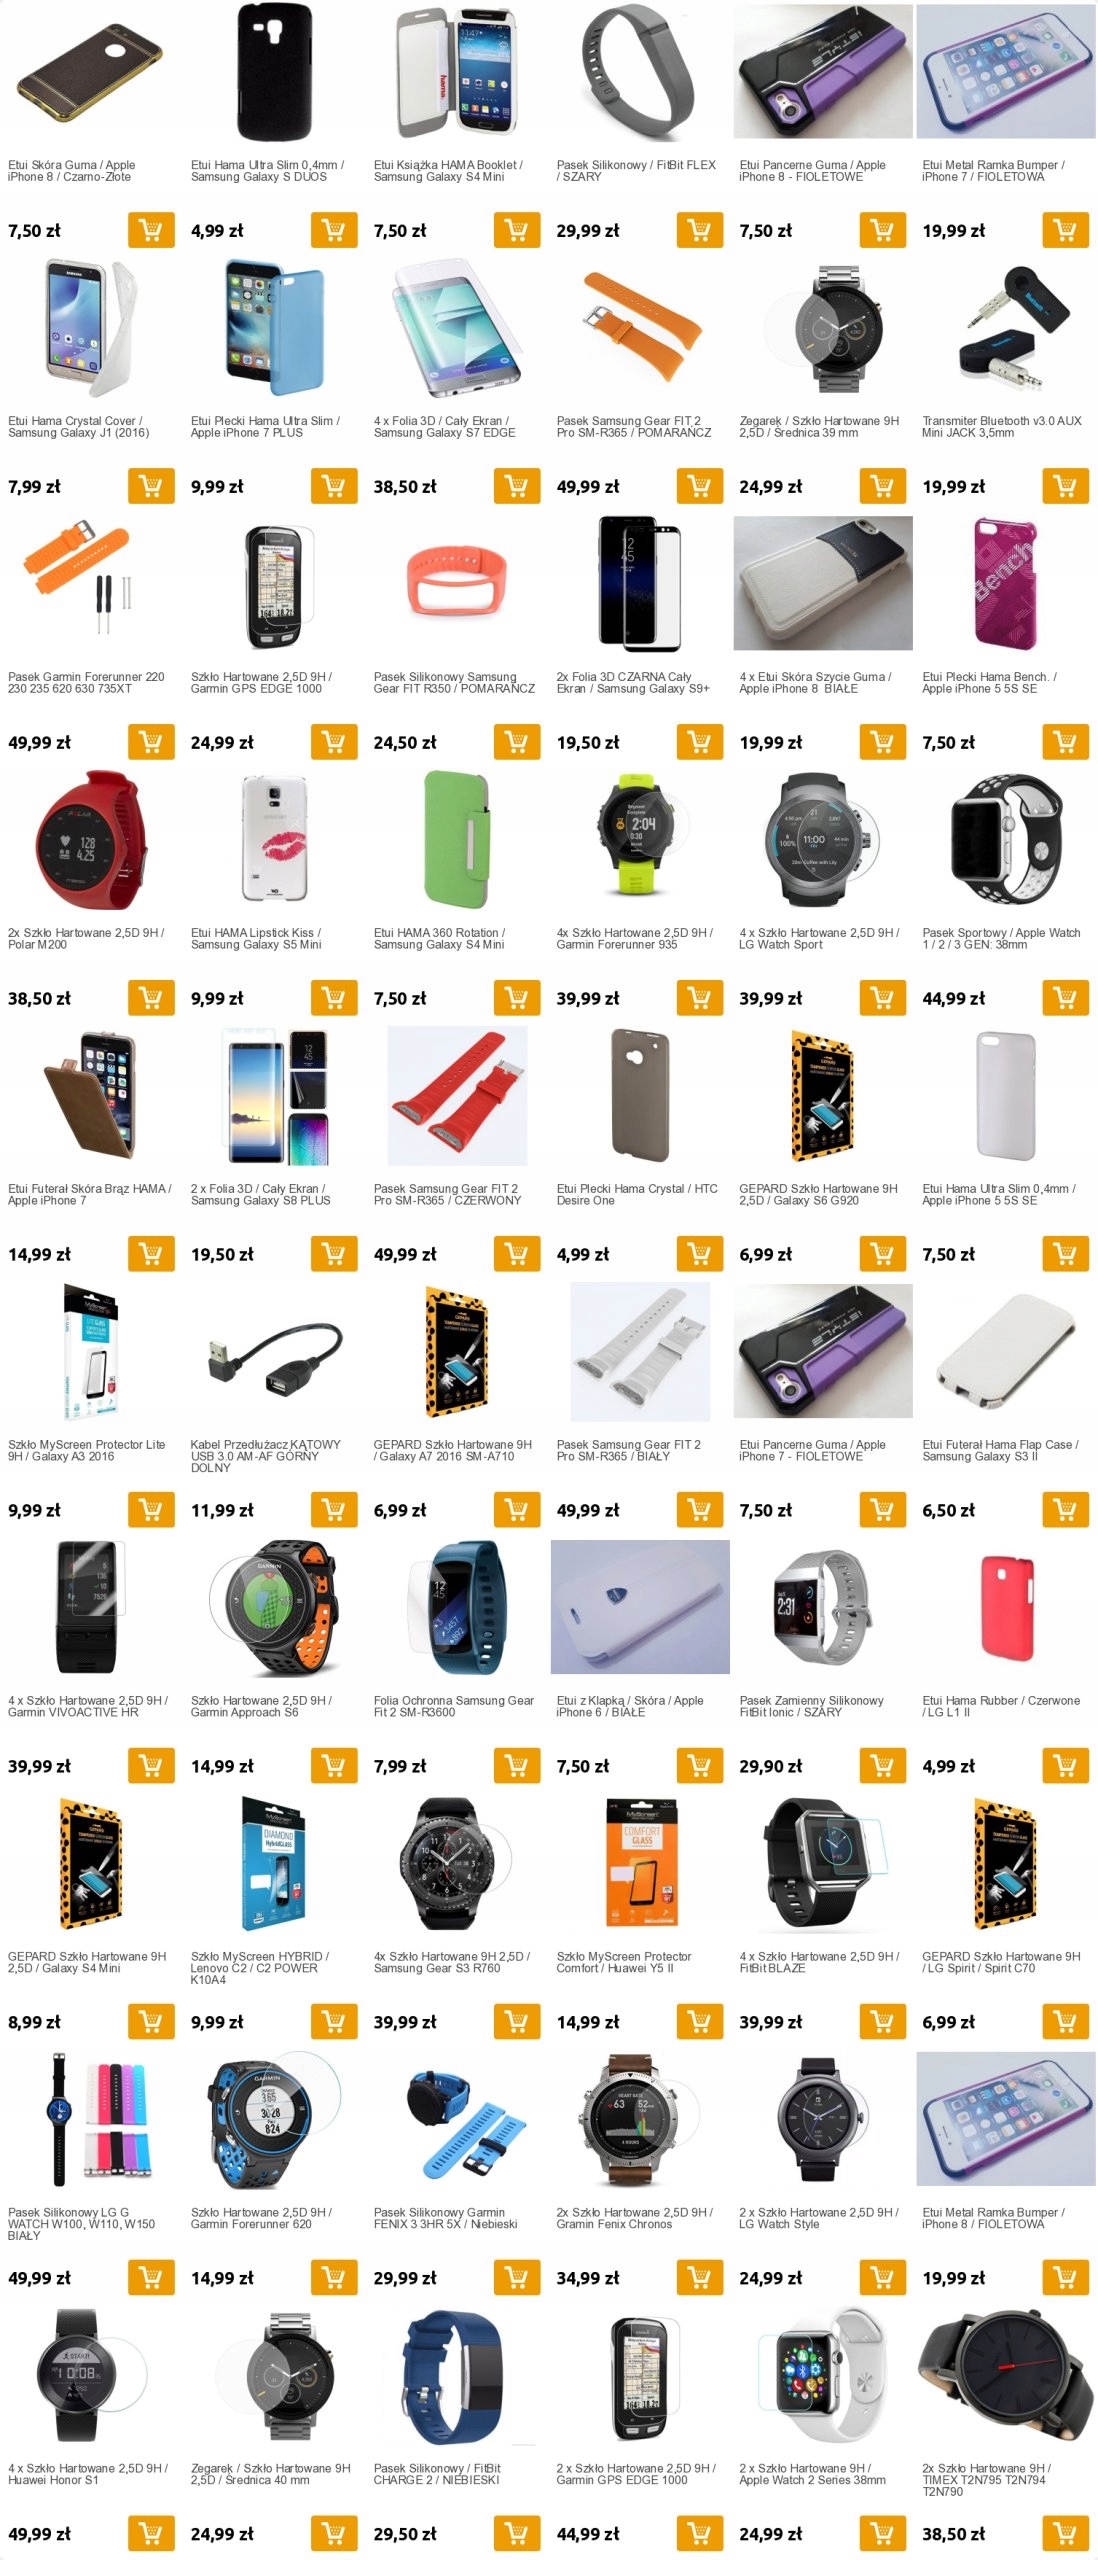This screenshot has height=2560, width=1098.
Task: Add Etui Futerał Skóra Brąz HAMA to cart
Action: coord(151,1255)
